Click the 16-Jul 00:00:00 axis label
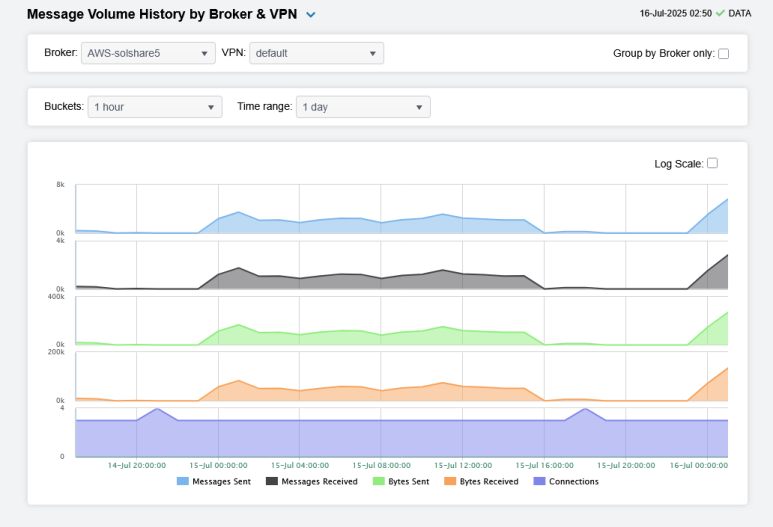Image resolution: width=773 pixels, height=527 pixels. point(698,465)
